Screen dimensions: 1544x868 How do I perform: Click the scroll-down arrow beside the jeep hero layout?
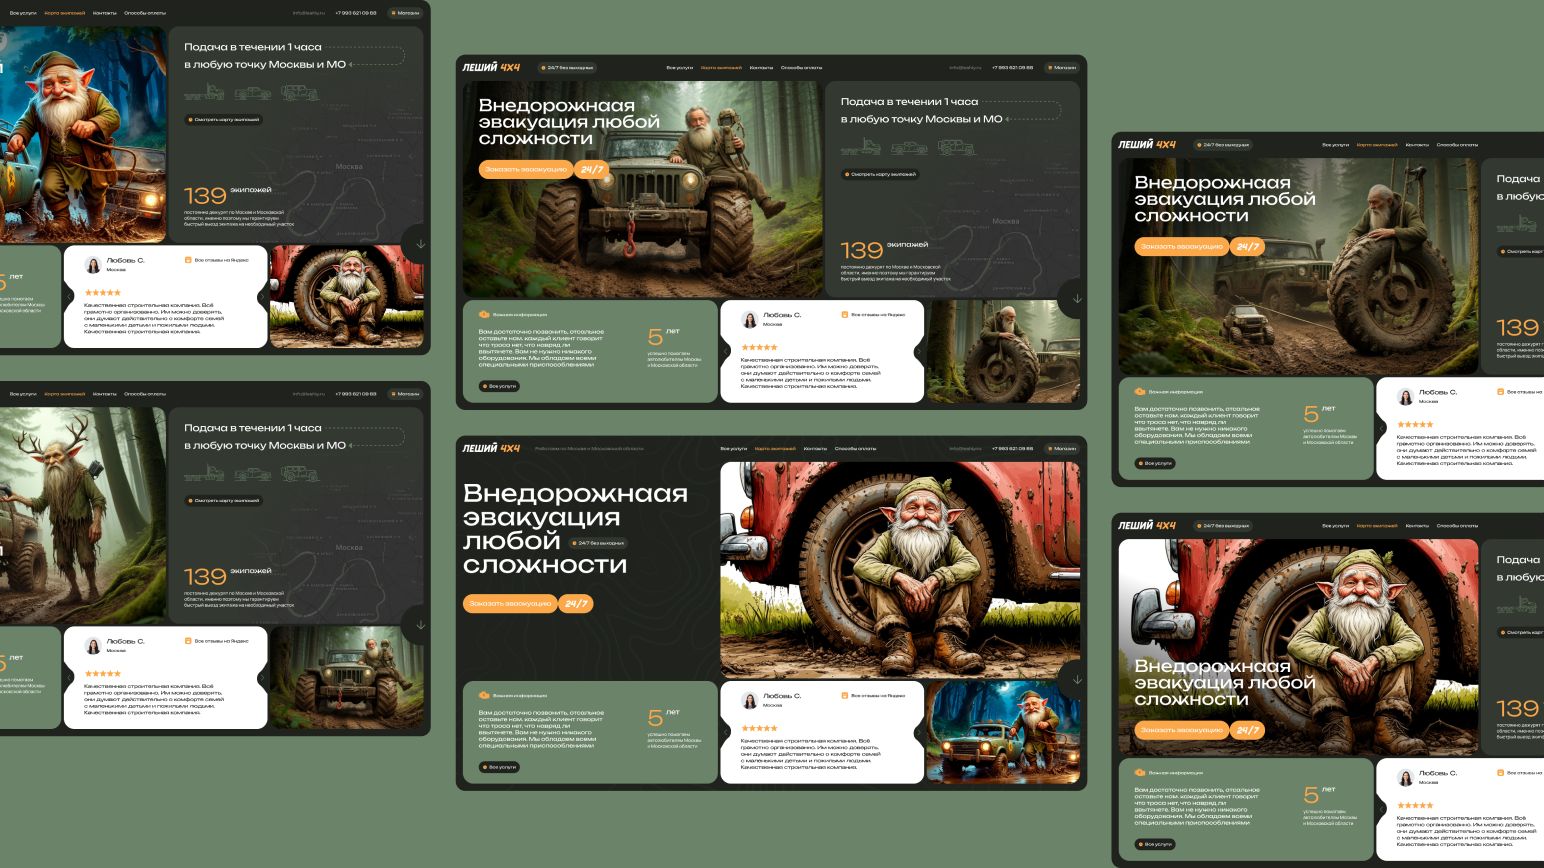tap(1076, 299)
